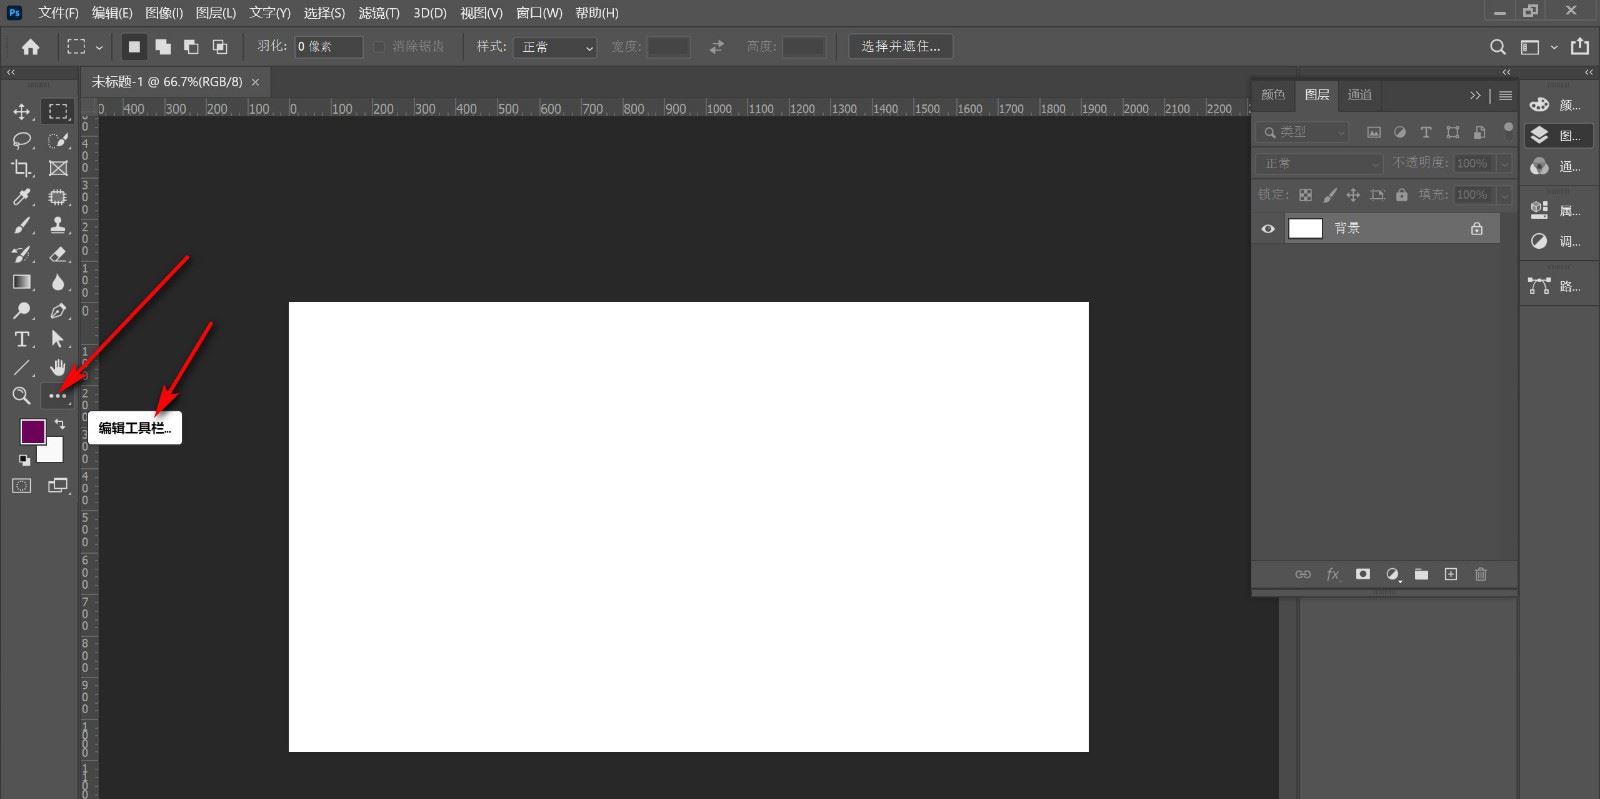
Task: Choose Intersect with Selection mode
Action: 220,47
